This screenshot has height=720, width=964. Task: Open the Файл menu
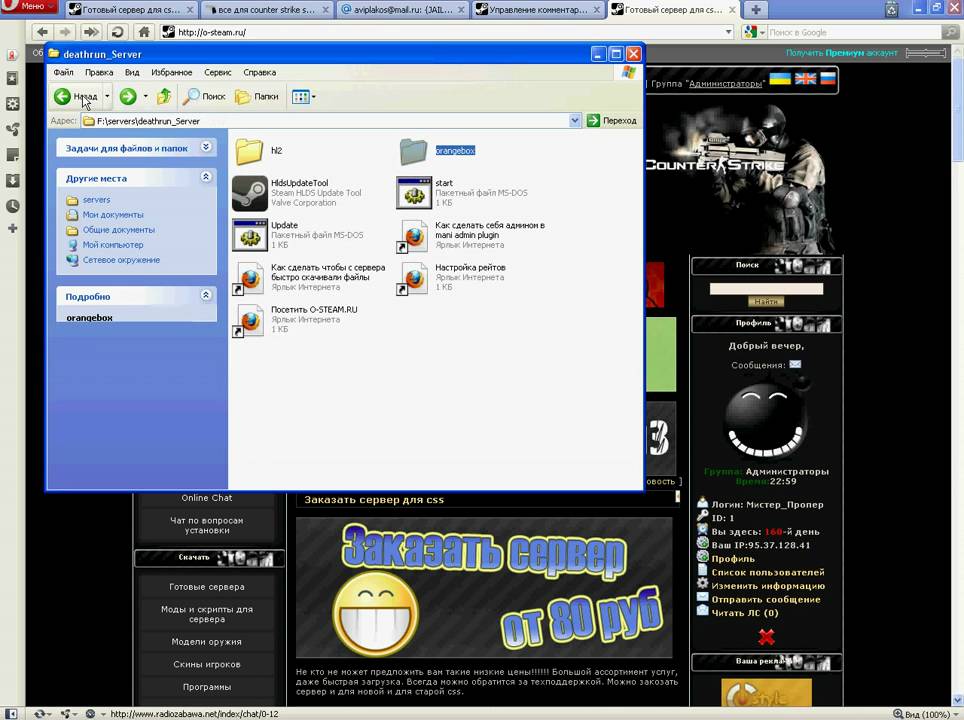click(x=63, y=73)
